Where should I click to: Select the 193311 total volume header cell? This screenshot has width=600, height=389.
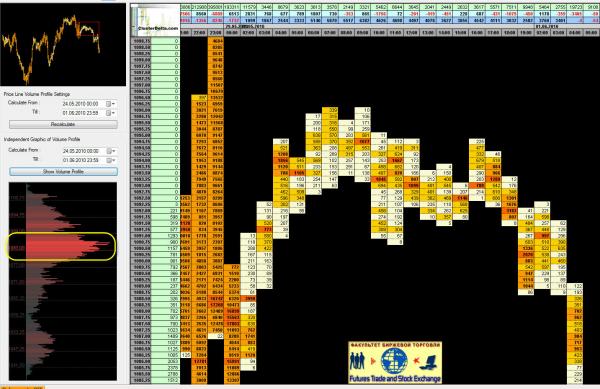(x=232, y=7)
